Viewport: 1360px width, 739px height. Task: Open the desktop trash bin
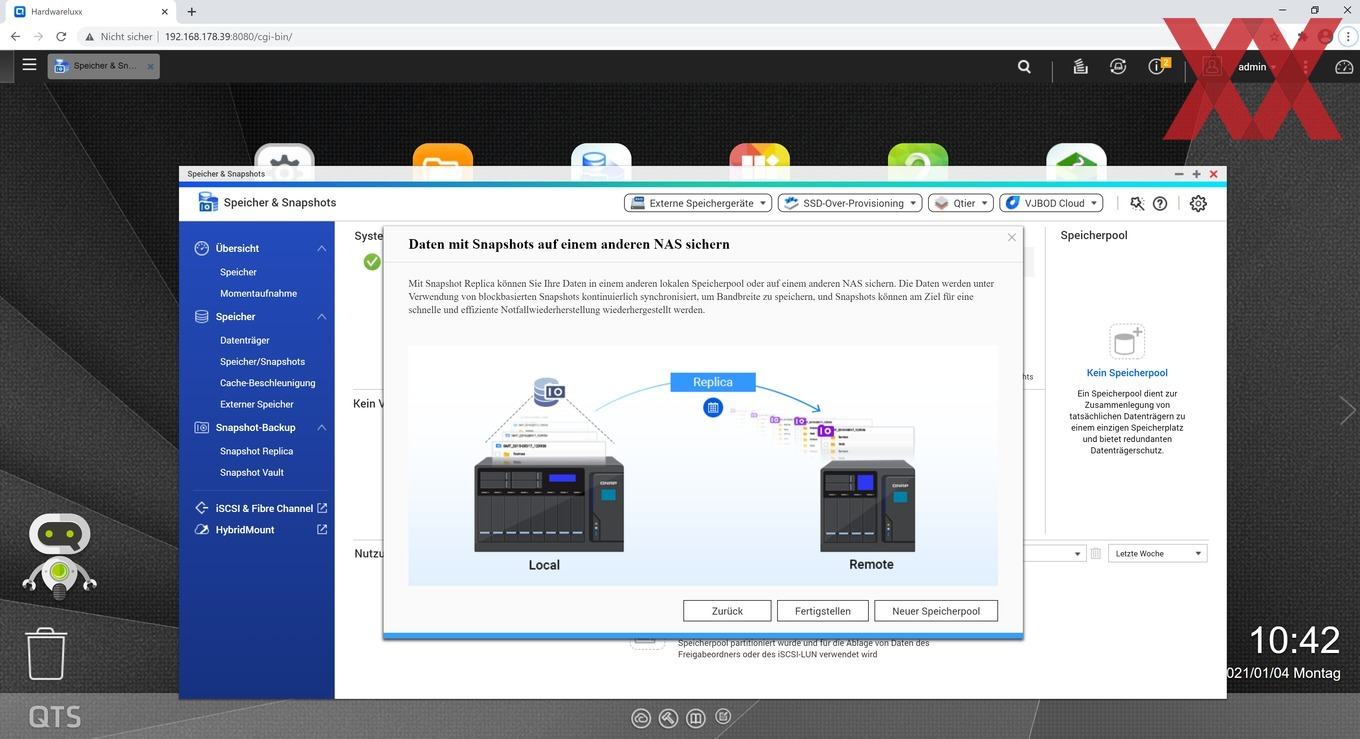click(x=46, y=654)
